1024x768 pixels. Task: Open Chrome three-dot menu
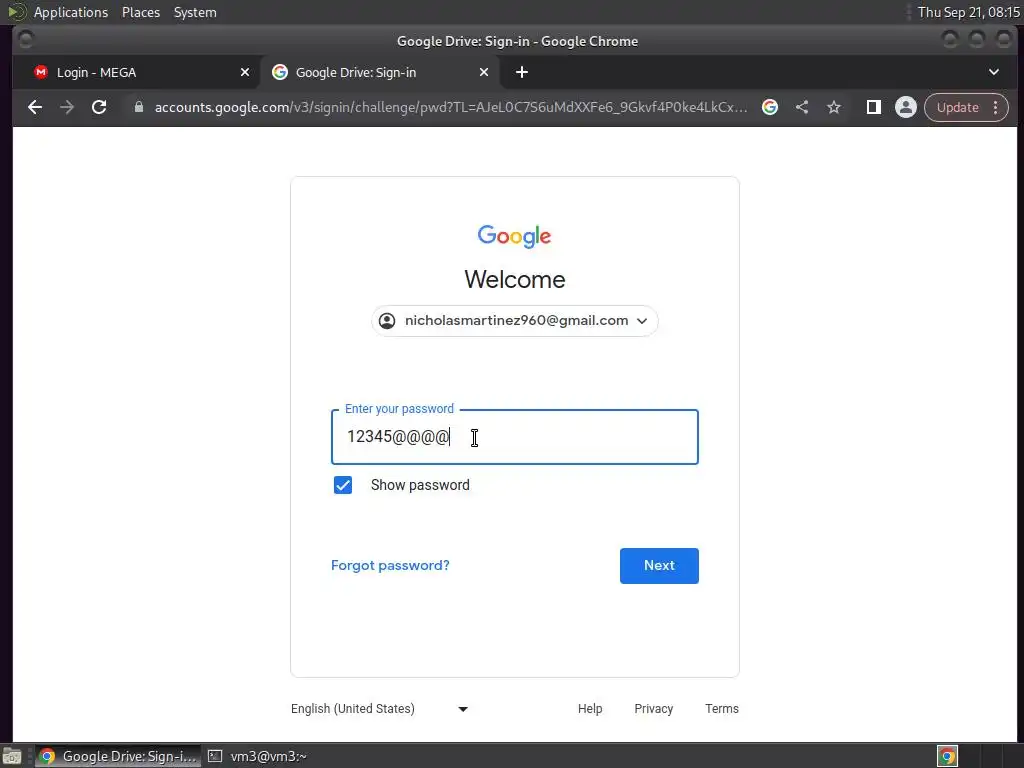[995, 107]
